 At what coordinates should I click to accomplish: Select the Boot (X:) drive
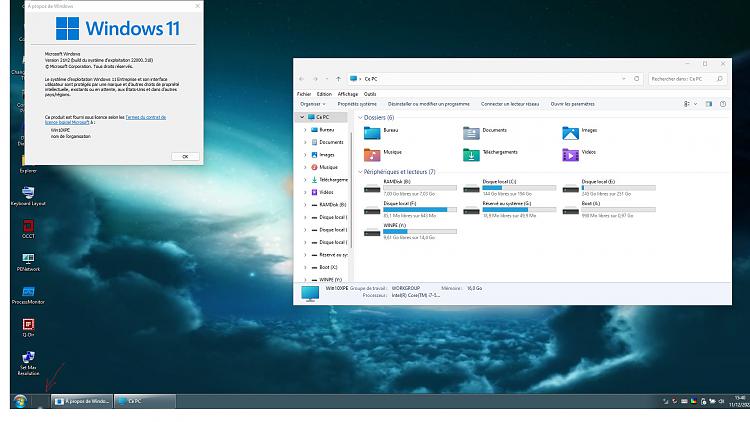[x=608, y=210]
